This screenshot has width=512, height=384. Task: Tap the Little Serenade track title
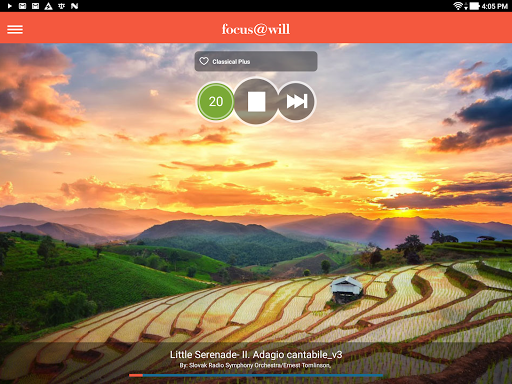(x=256, y=355)
